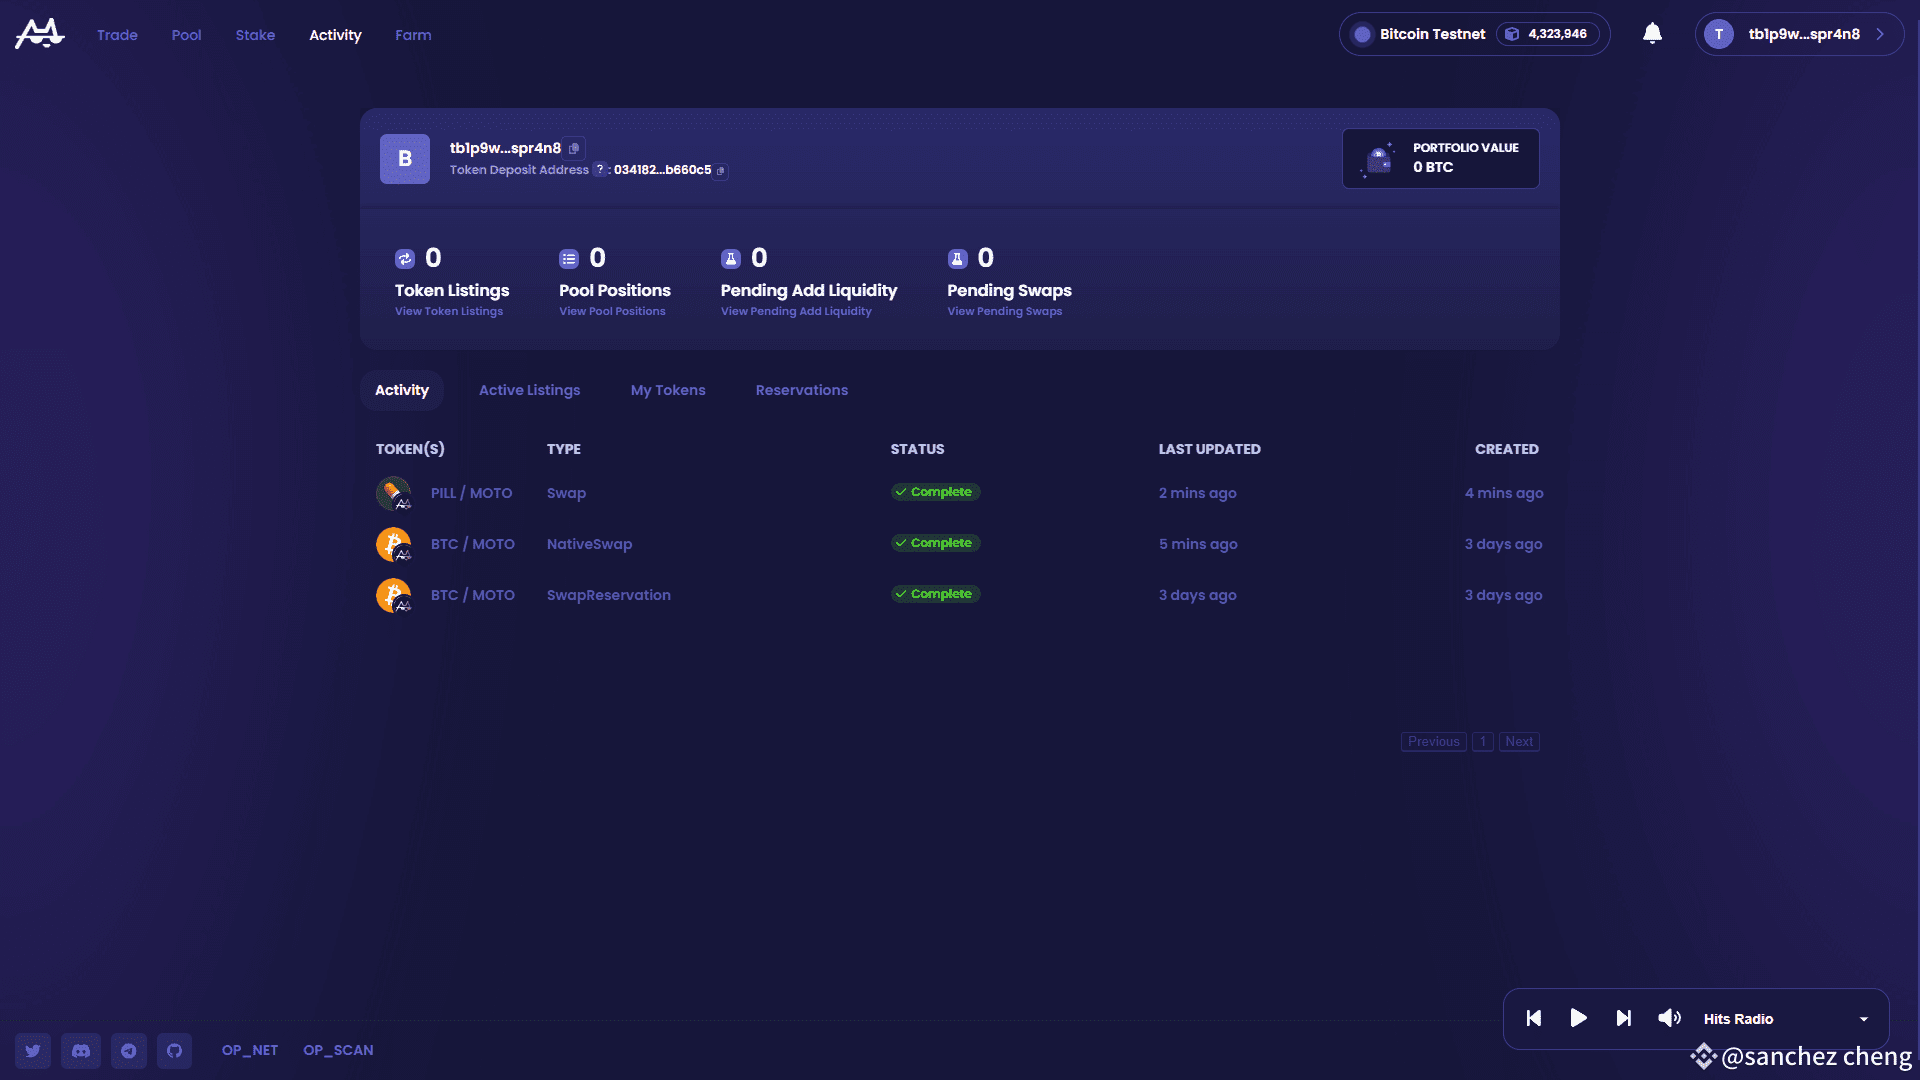This screenshot has height=1080, width=1920.
Task: Open the PILL / MOTO swap row
Action: (471, 493)
